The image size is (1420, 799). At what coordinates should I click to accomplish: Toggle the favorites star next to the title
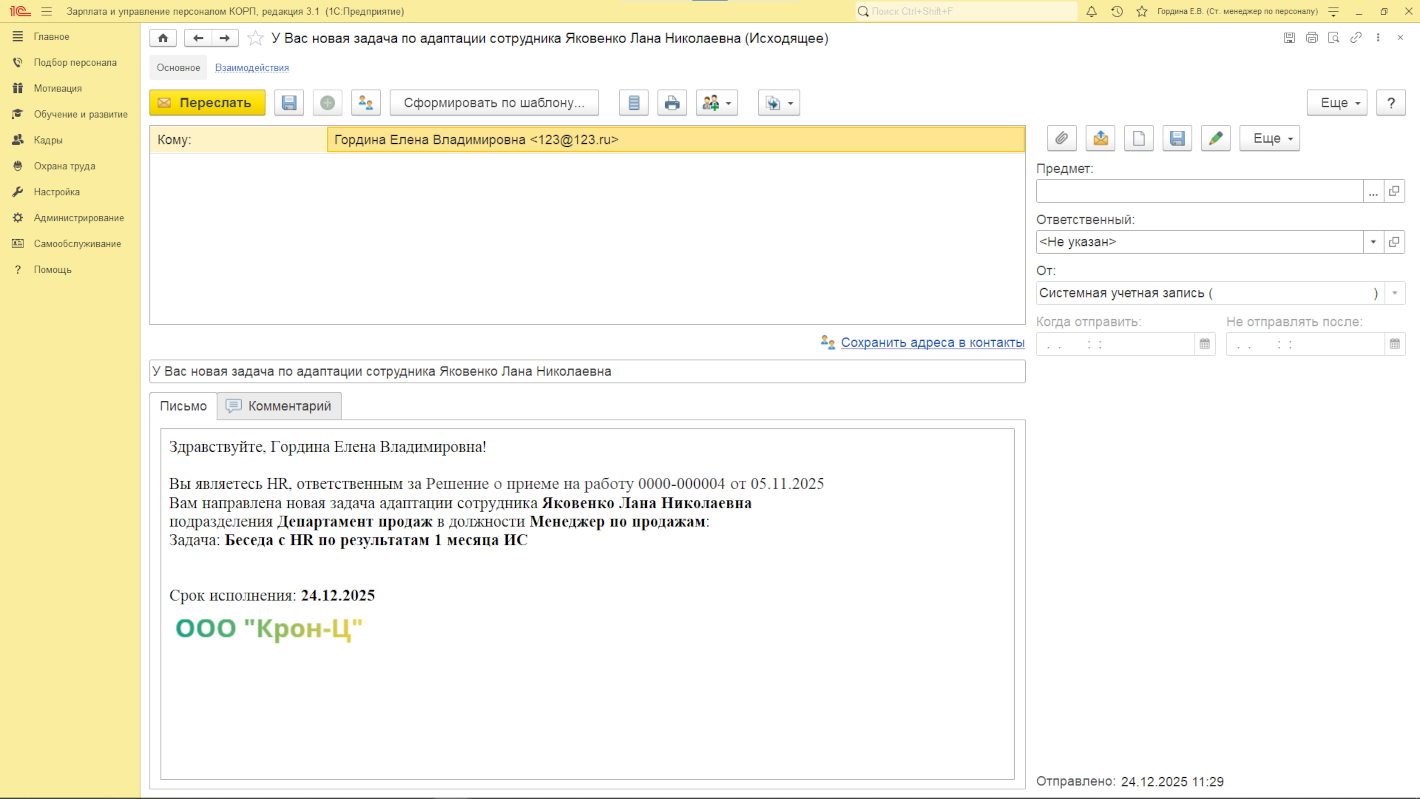tap(255, 38)
